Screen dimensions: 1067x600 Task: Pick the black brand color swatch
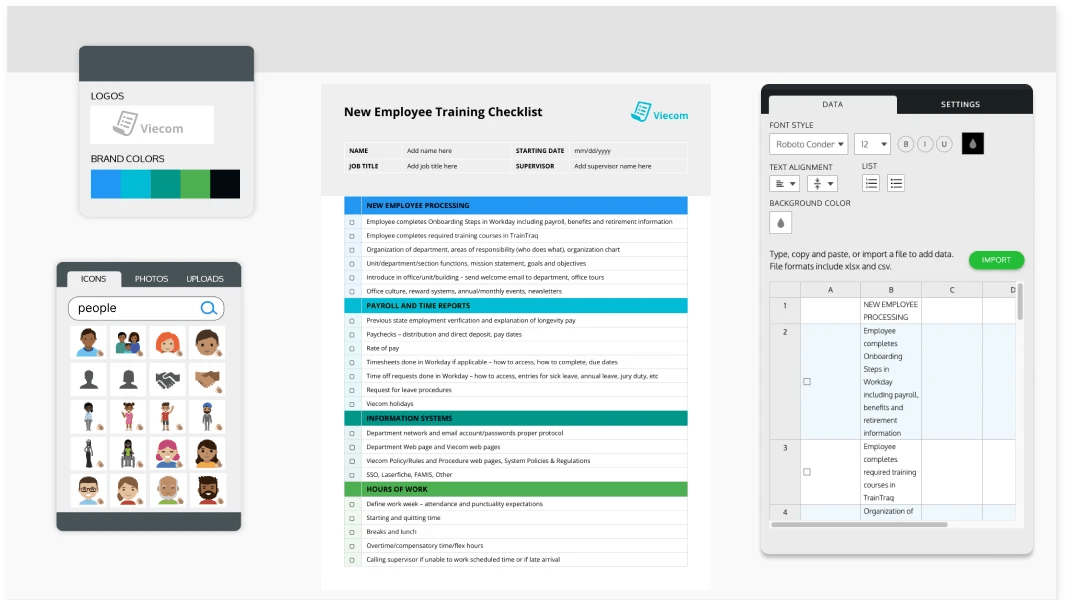pos(225,184)
